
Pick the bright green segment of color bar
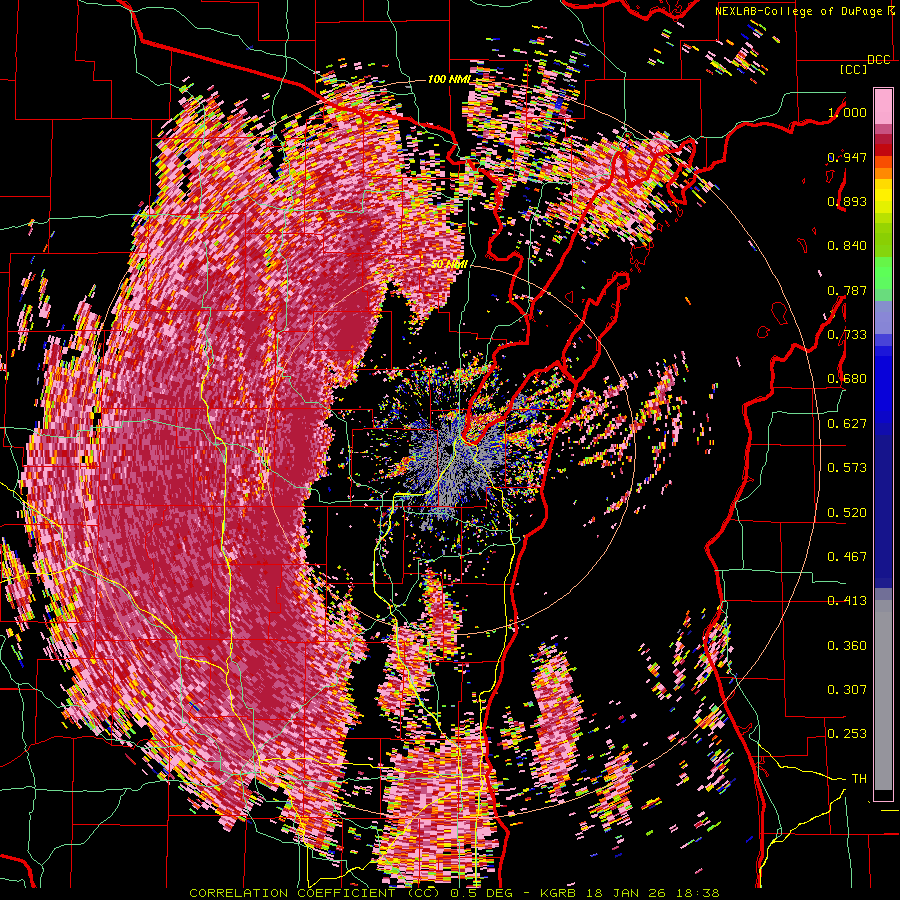pyautogui.click(x=883, y=273)
